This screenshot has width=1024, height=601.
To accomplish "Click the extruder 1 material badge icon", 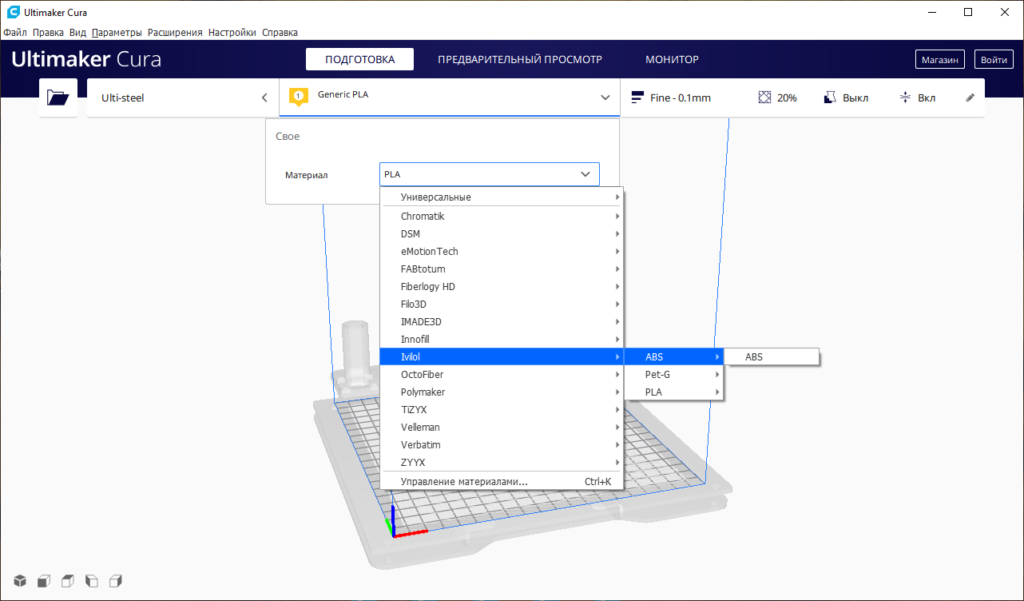I will [x=297, y=97].
